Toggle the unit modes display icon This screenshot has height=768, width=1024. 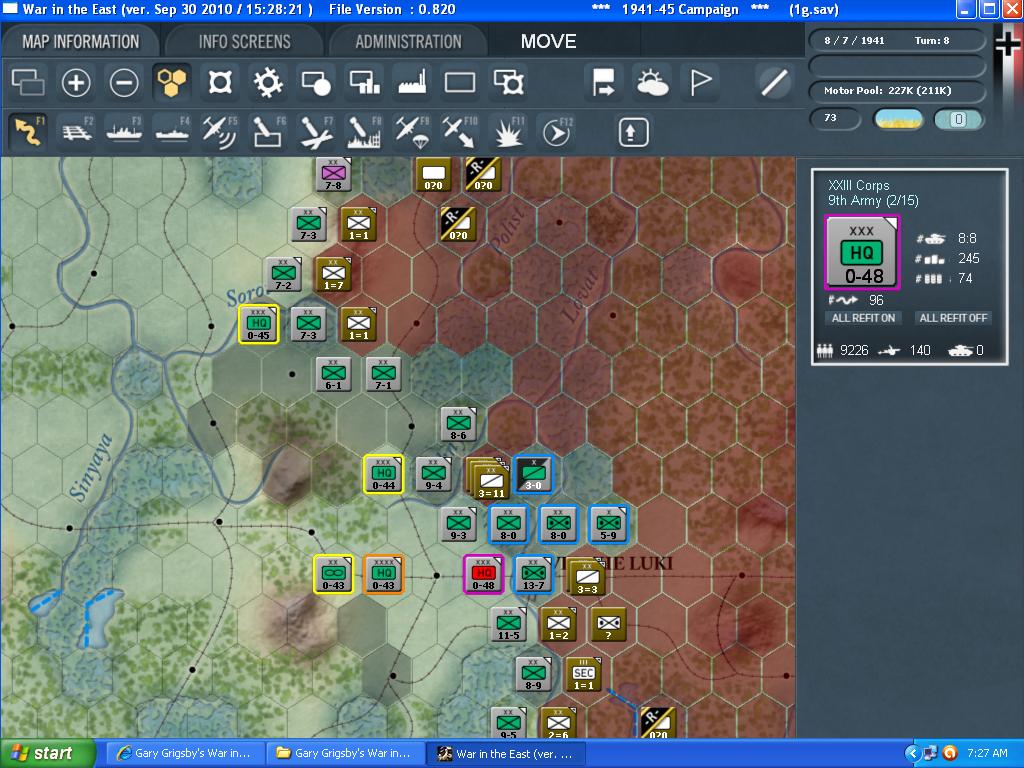point(316,83)
